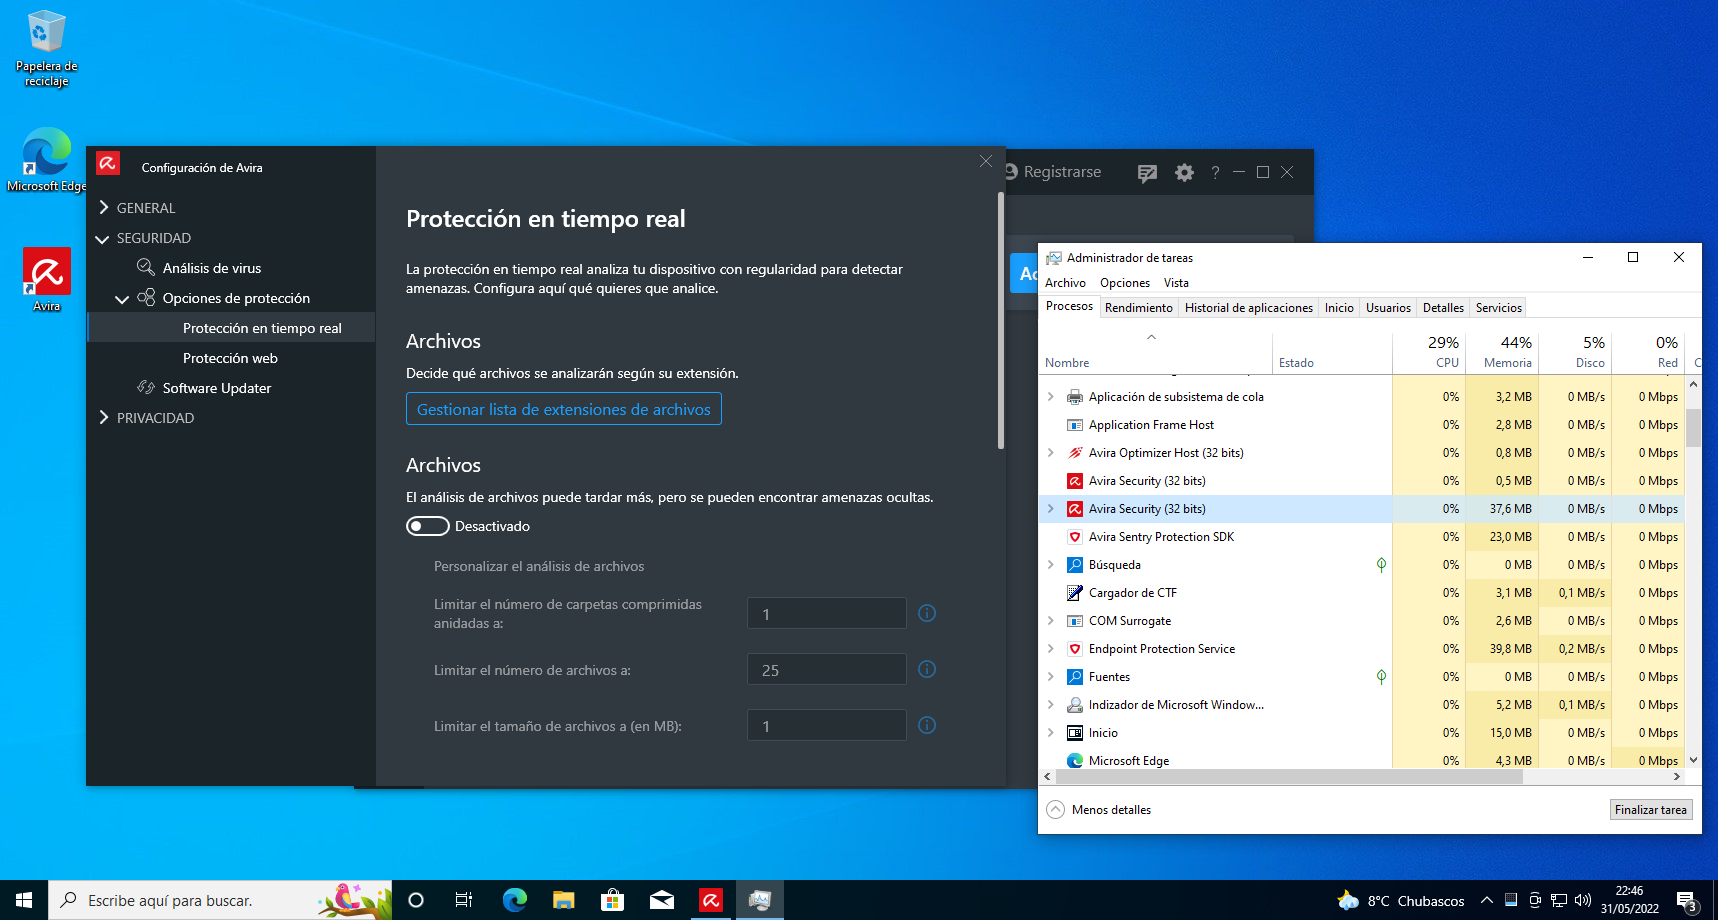1718x920 pixels.
Task: Expand Avira Optimizer Host process group
Action: click(1050, 453)
